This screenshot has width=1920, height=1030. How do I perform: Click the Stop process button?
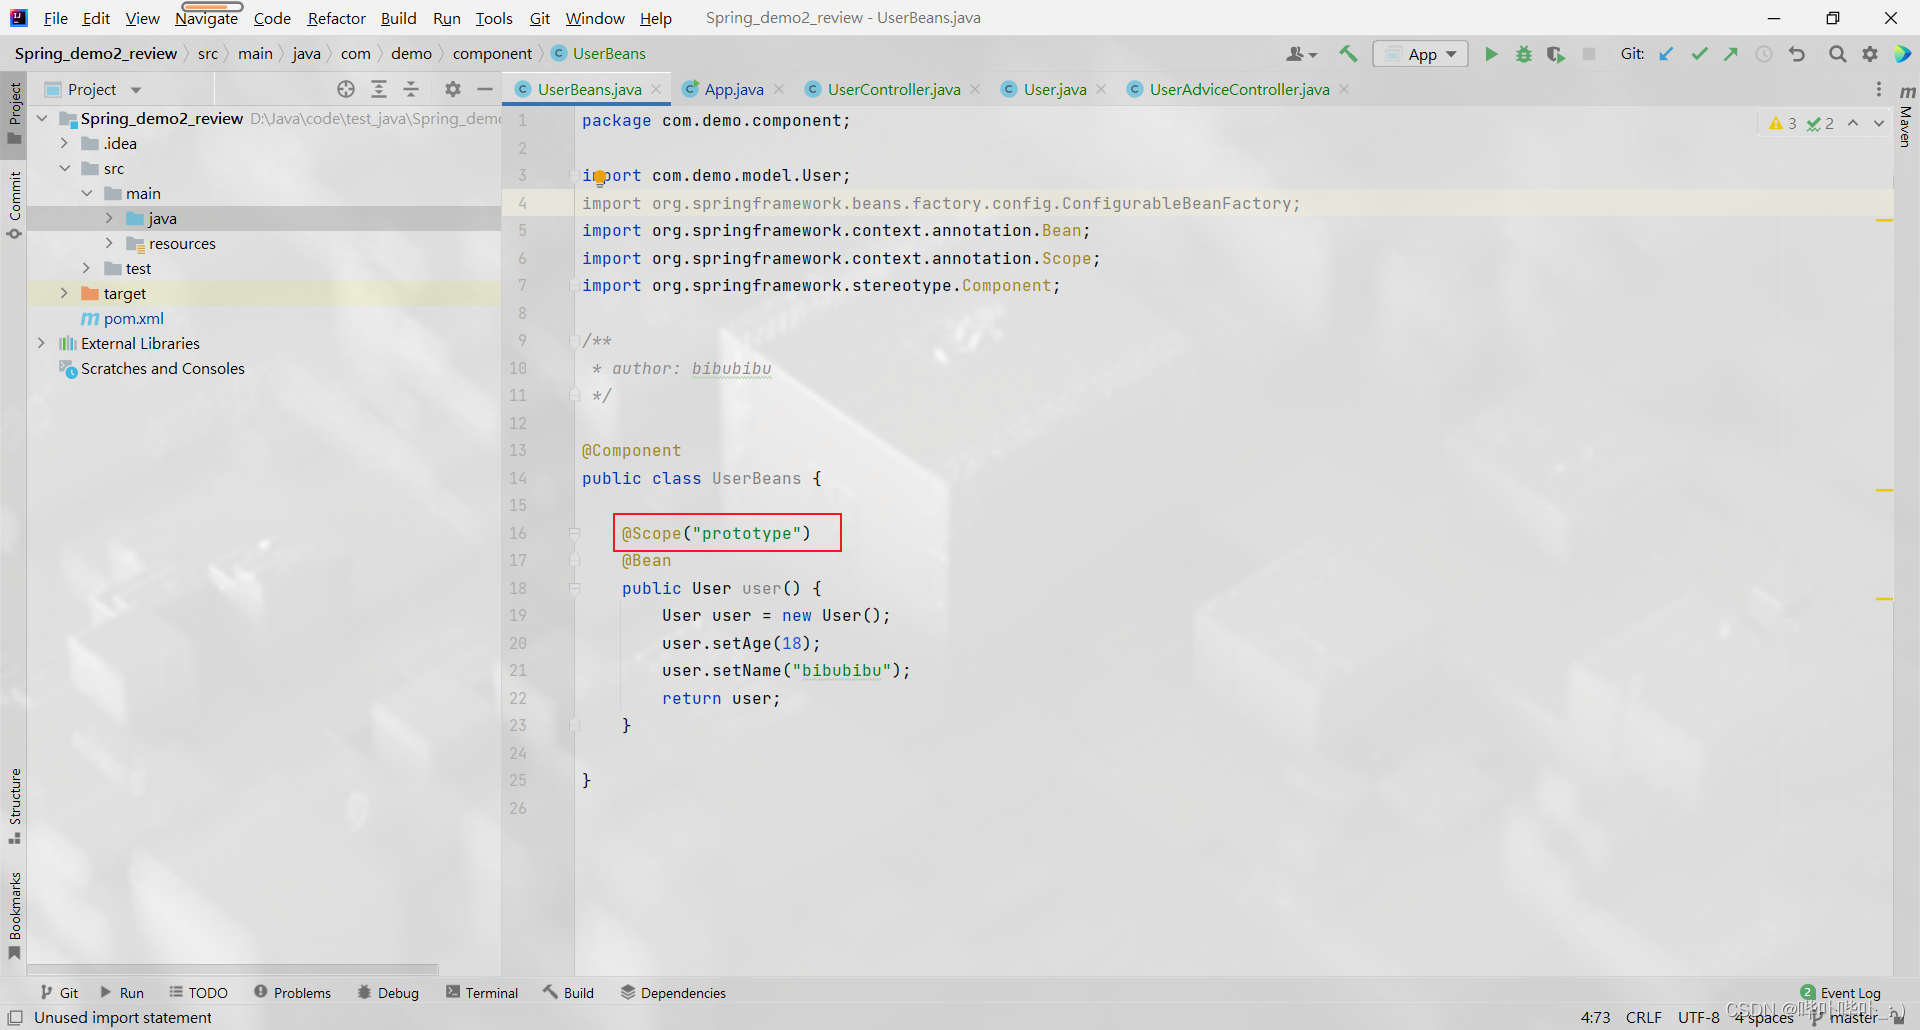(1589, 54)
